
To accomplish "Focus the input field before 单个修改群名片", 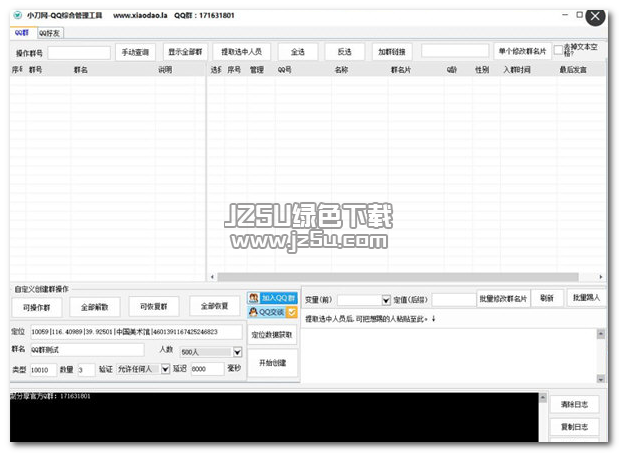I will click(455, 51).
